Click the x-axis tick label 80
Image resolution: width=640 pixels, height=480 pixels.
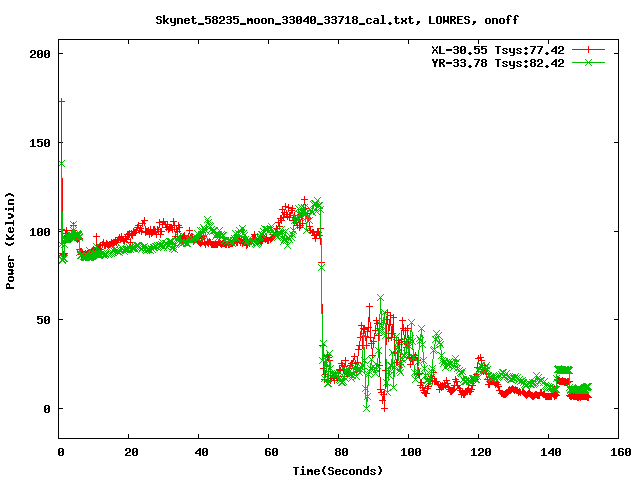[341, 452]
